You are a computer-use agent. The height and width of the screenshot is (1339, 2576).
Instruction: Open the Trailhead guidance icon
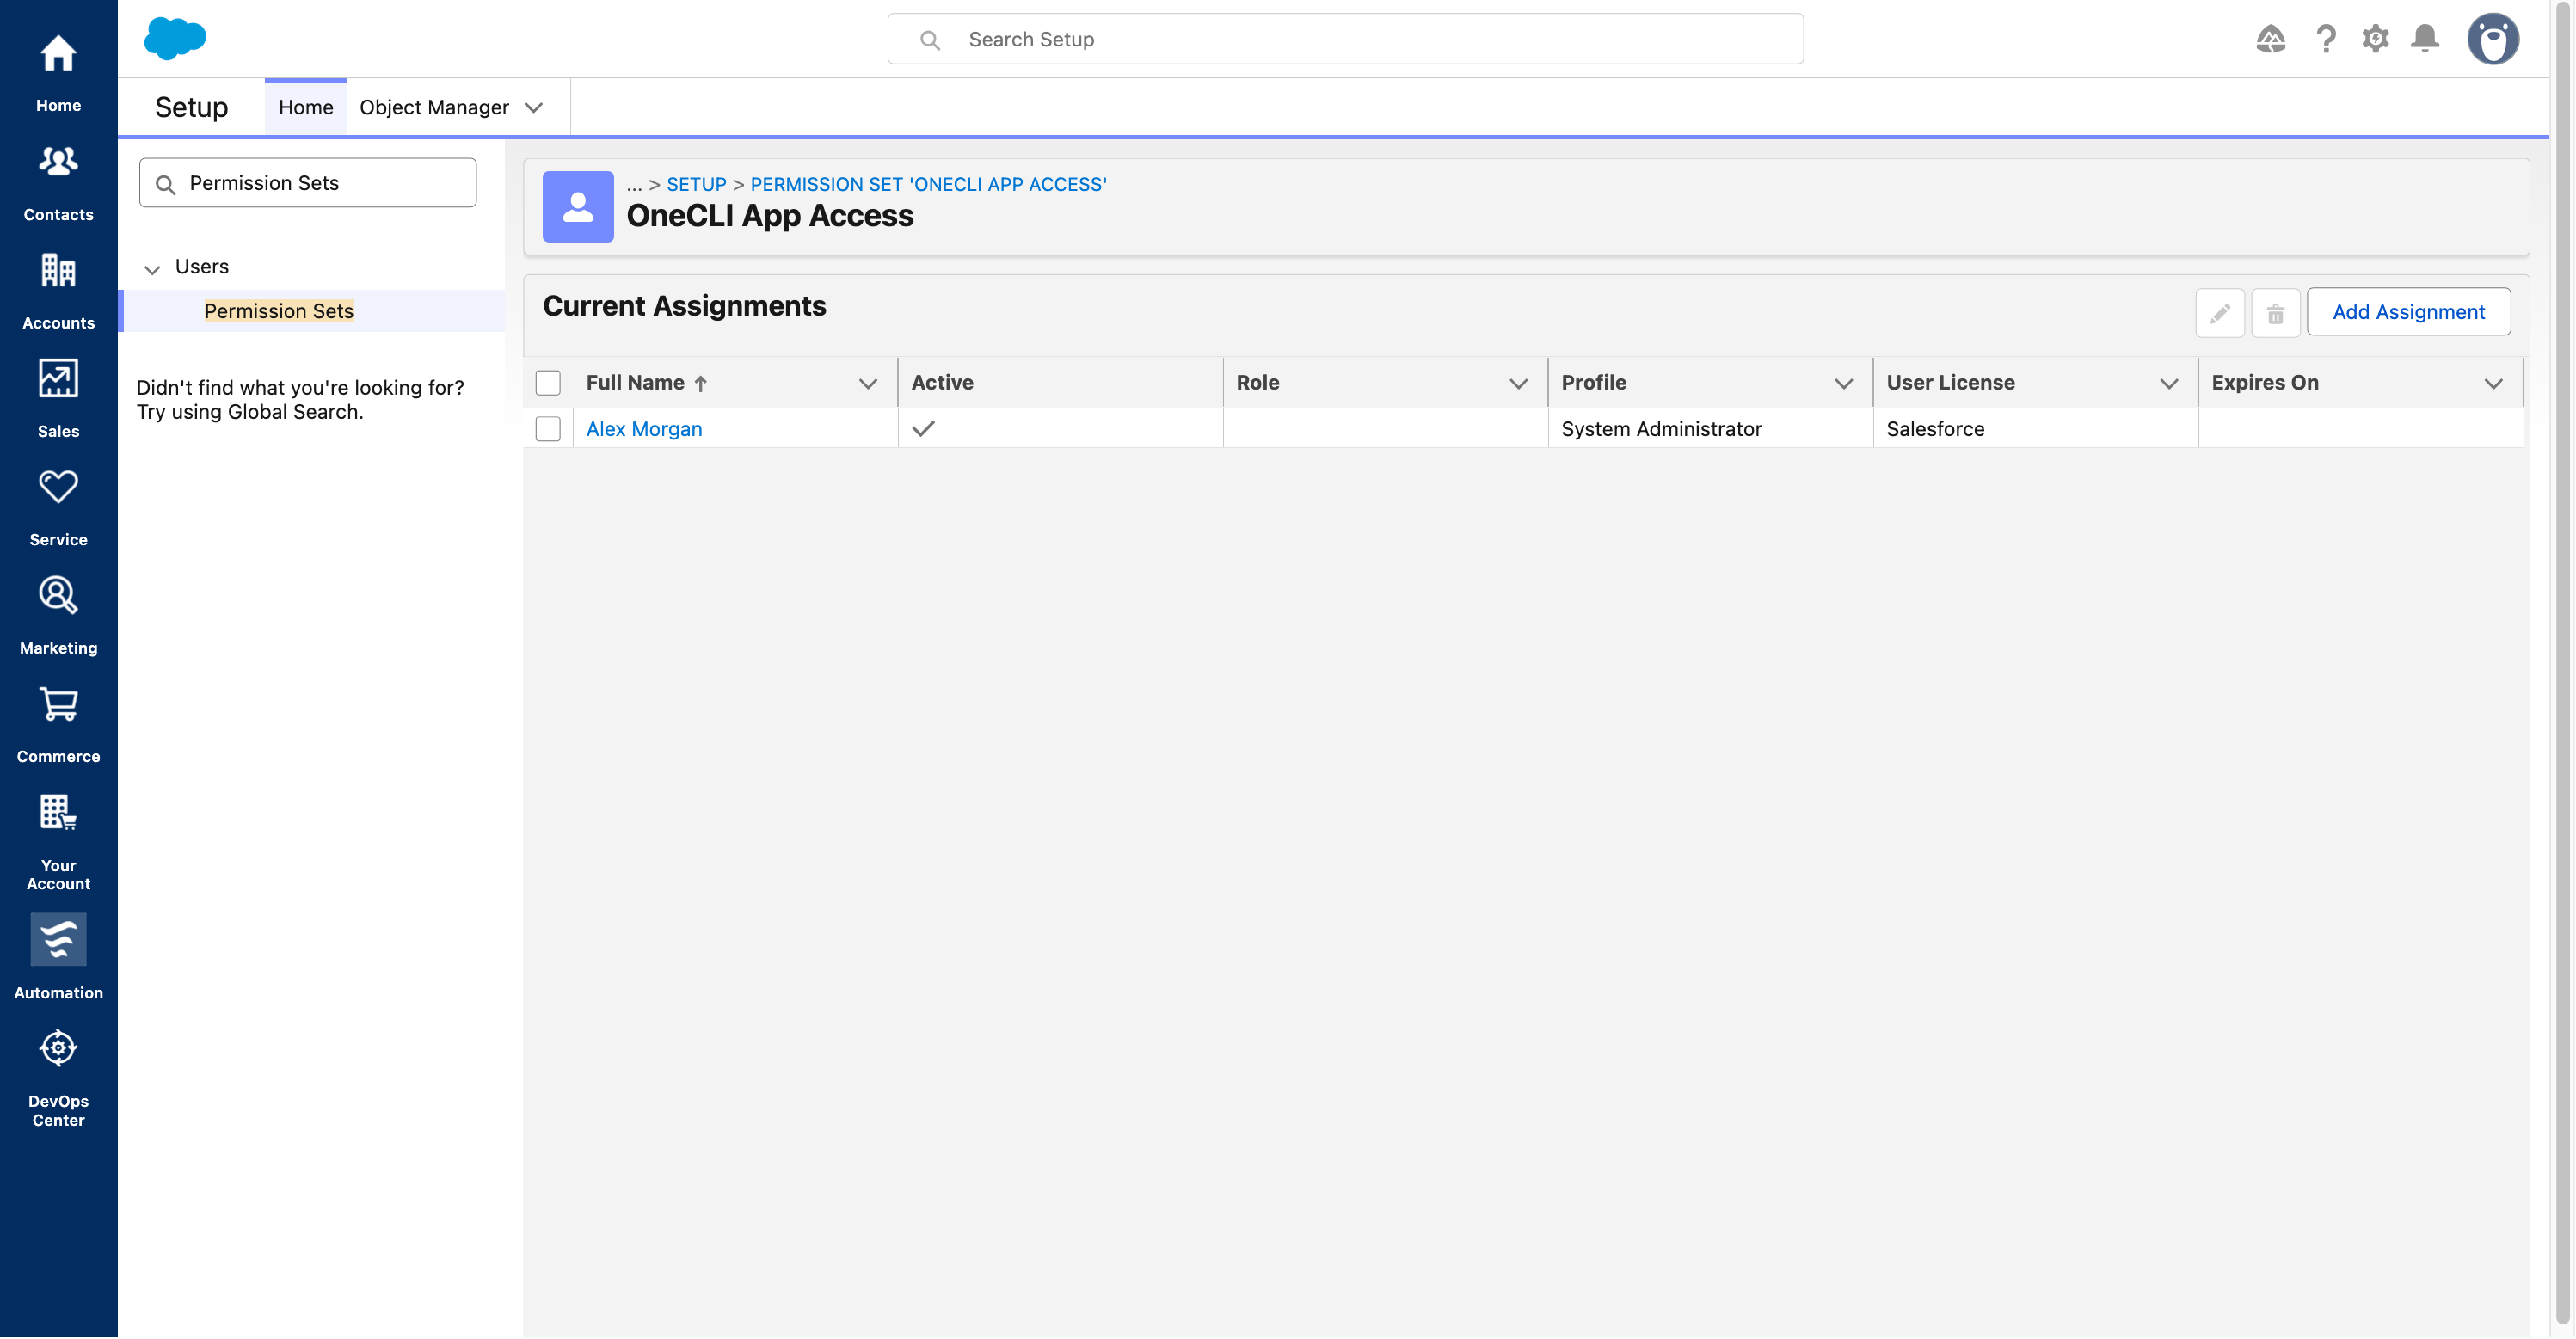pos(2271,39)
